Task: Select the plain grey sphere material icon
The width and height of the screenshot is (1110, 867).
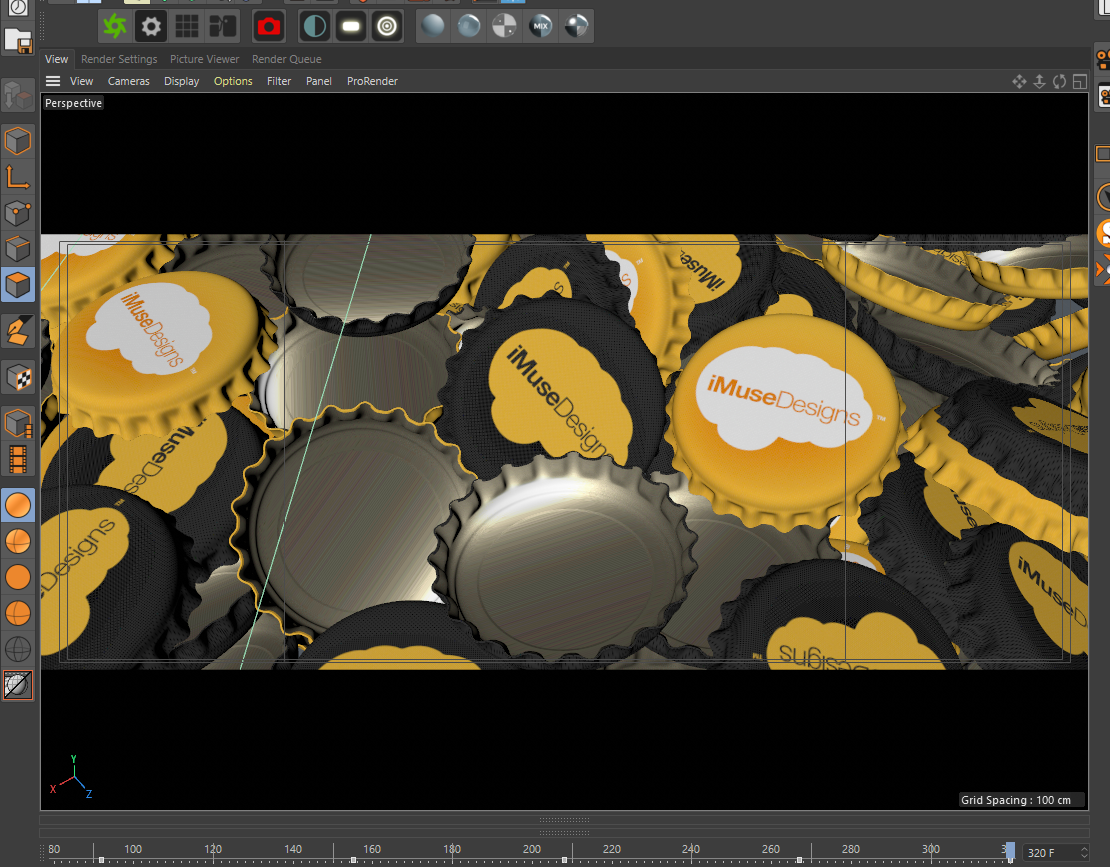Action: (x=433, y=27)
